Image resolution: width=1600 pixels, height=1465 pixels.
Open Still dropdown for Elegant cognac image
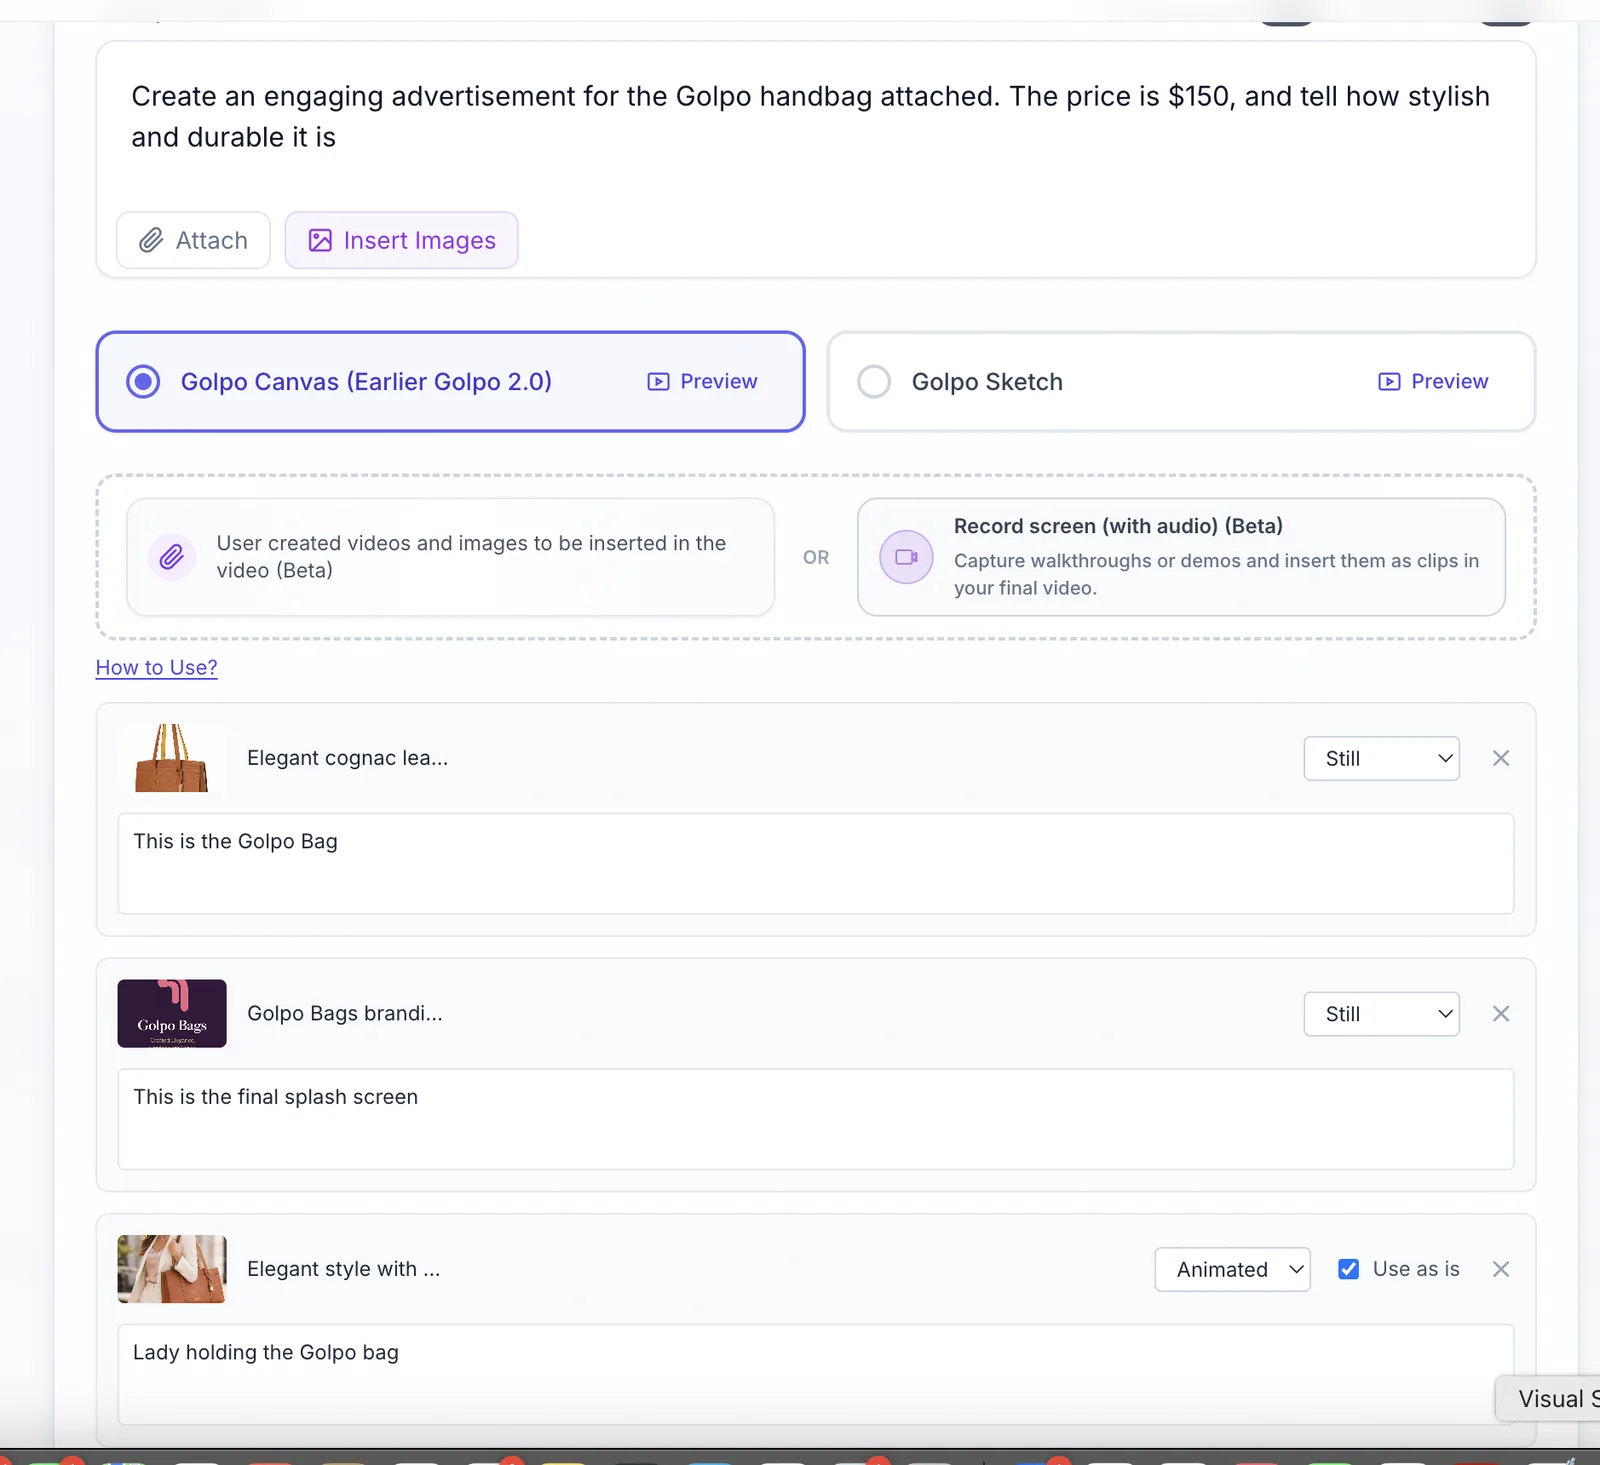(1381, 759)
